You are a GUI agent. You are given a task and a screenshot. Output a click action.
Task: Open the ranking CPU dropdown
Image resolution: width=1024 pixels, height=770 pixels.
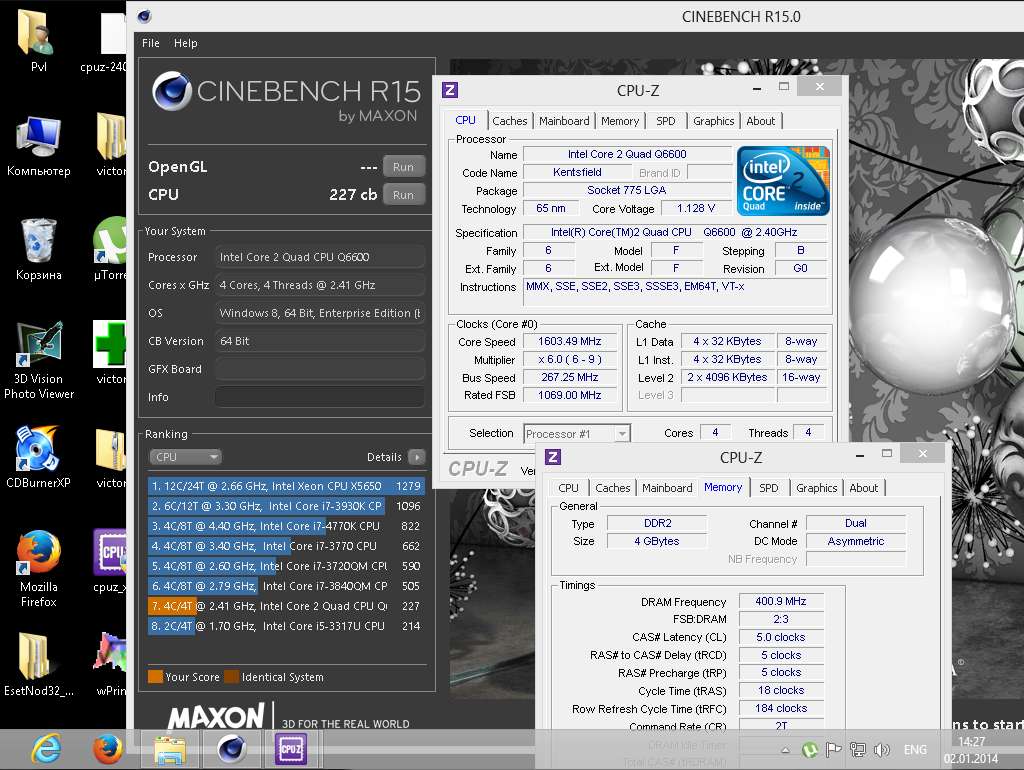tap(185, 457)
